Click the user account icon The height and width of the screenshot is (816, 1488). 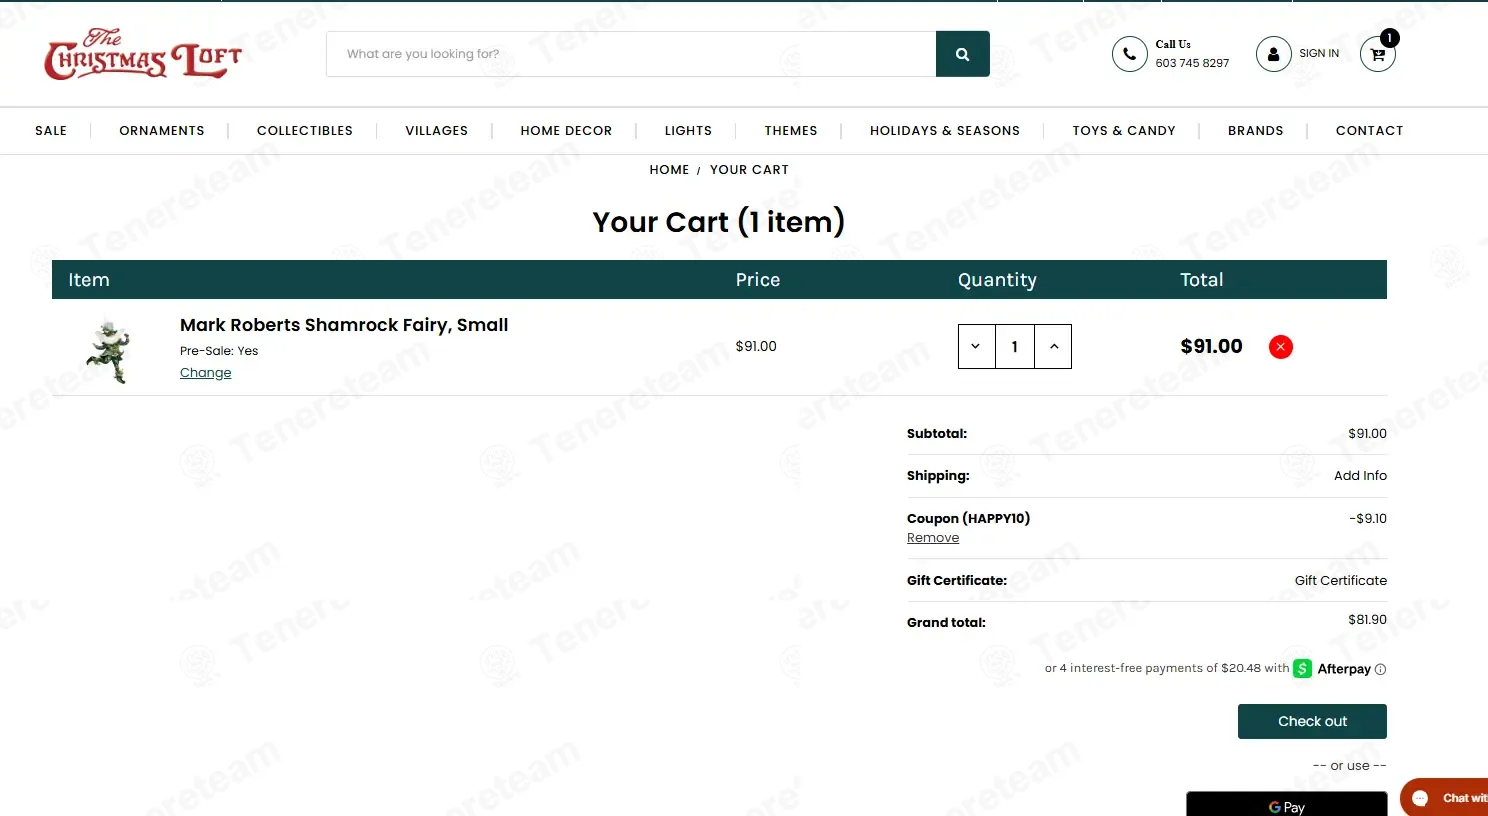coord(1273,54)
